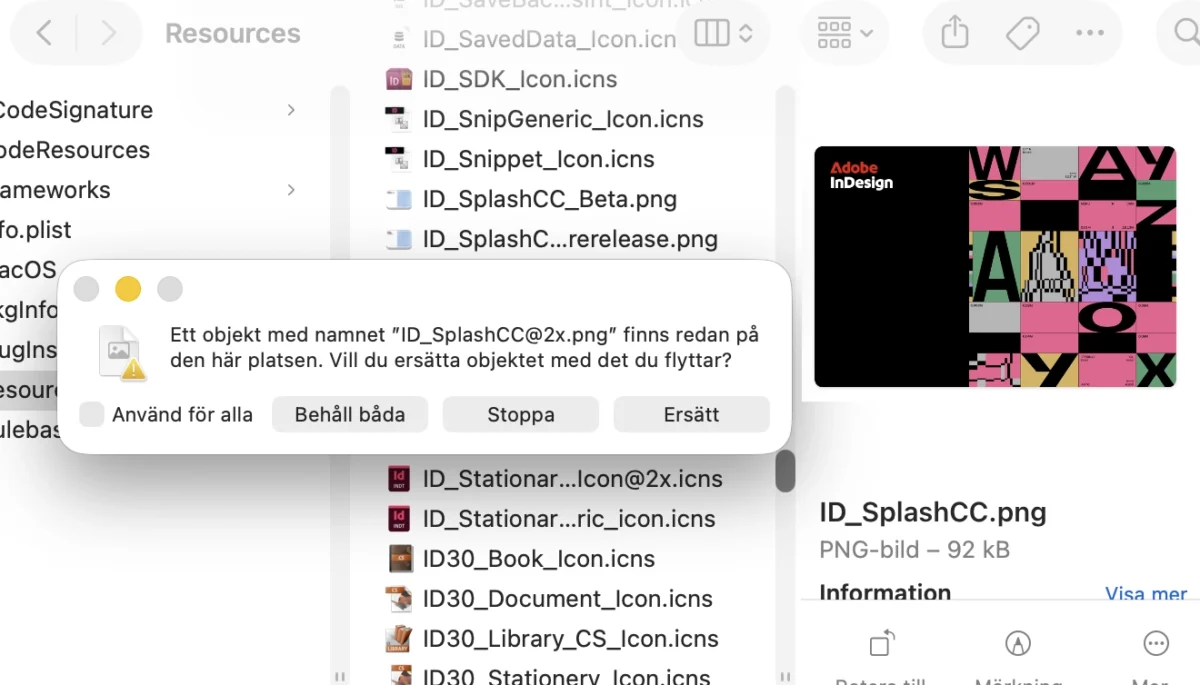This screenshot has height=685, width=1200.
Task: Select ID_Stationar…Icon@2x.icns file icon
Action: click(x=399, y=479)
